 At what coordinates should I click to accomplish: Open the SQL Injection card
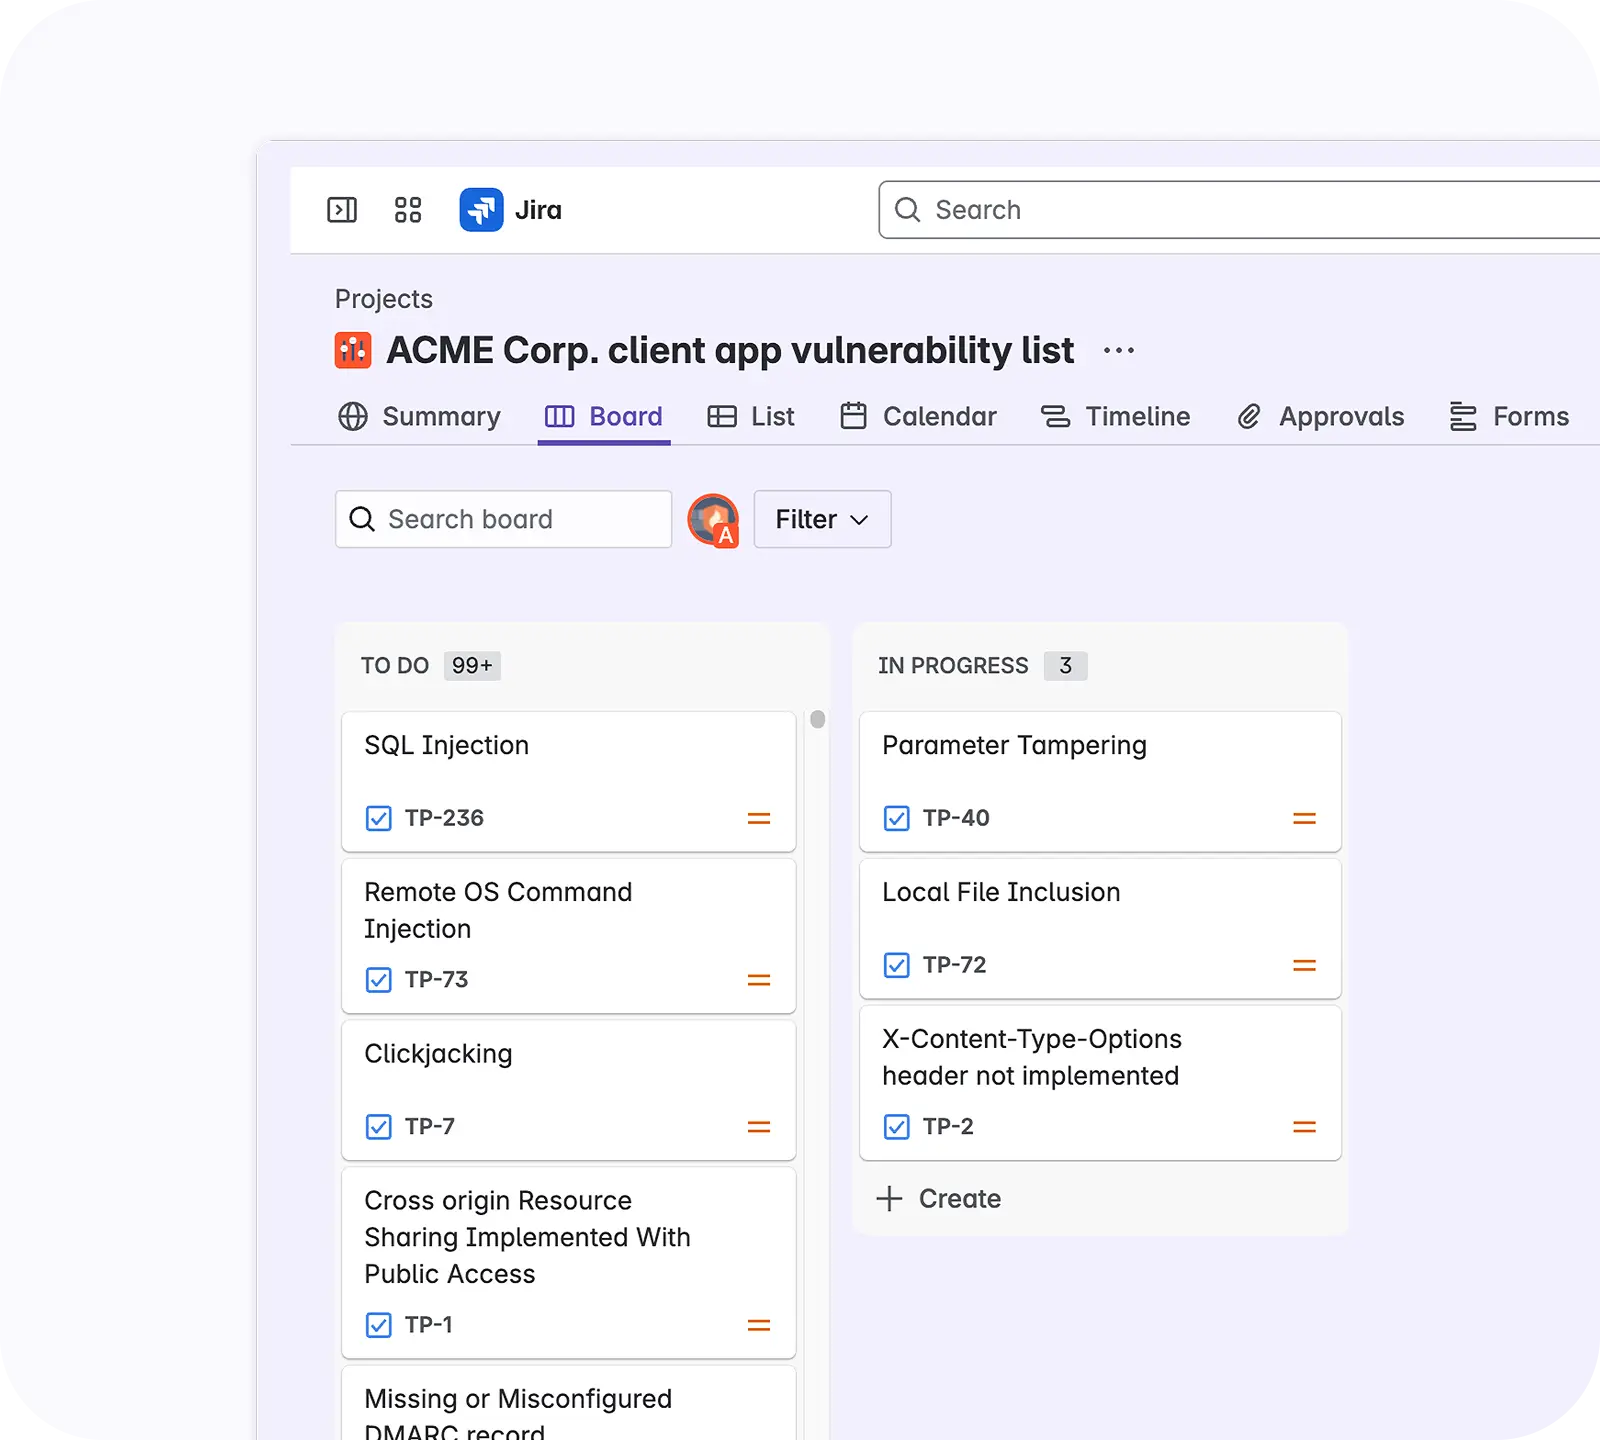[568, 782]
